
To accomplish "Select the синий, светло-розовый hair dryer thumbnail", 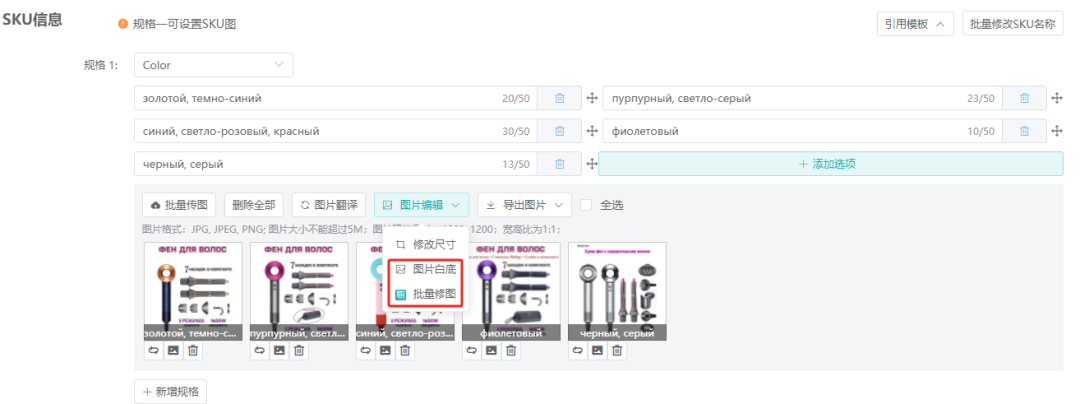I will click(404, 291).
